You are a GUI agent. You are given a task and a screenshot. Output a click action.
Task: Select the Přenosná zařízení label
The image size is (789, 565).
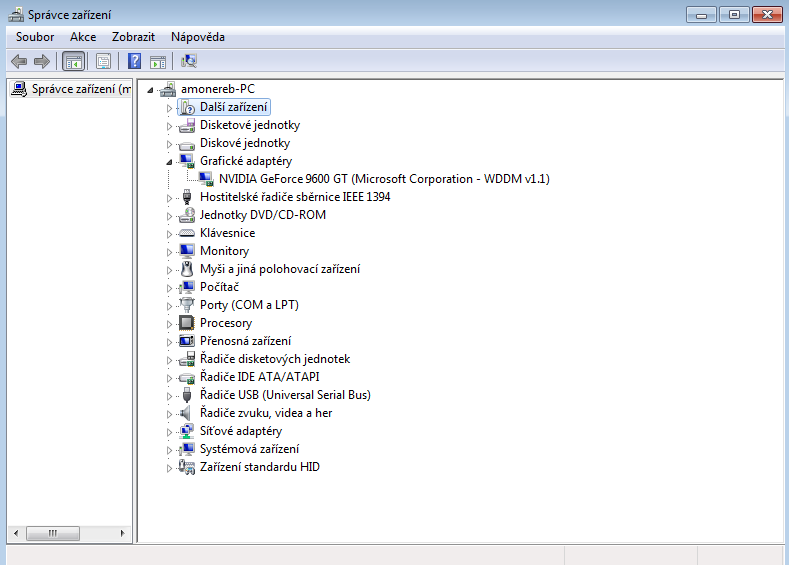(246, 341)
